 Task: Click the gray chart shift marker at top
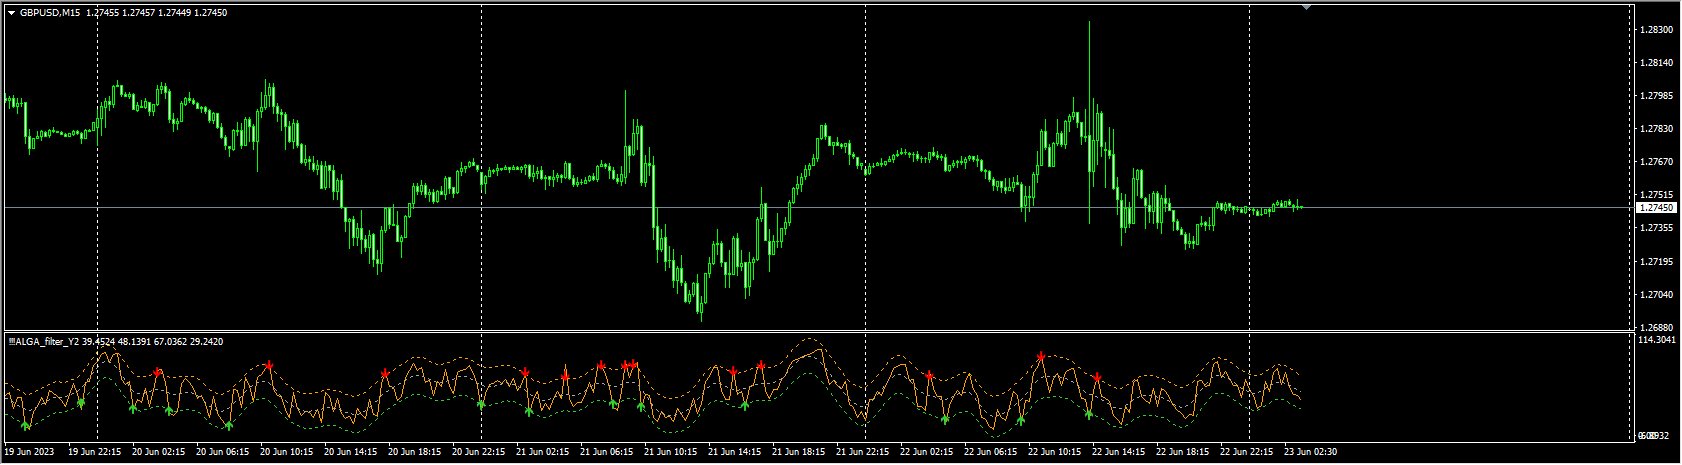point(1306,7)
